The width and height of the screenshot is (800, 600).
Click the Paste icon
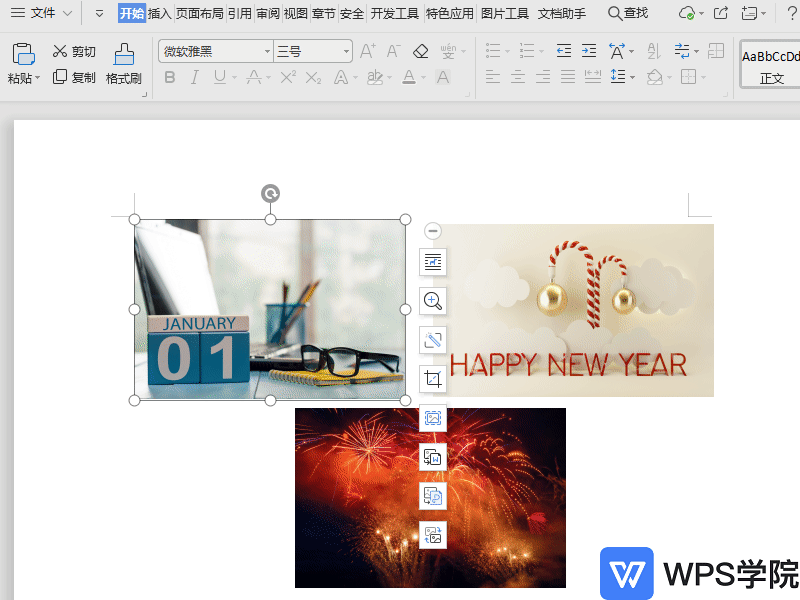click(x=23, y=54)
